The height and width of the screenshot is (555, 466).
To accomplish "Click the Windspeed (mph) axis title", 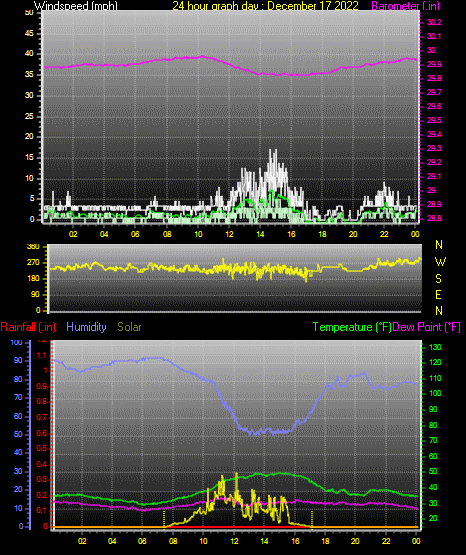I will pos(75,6).
